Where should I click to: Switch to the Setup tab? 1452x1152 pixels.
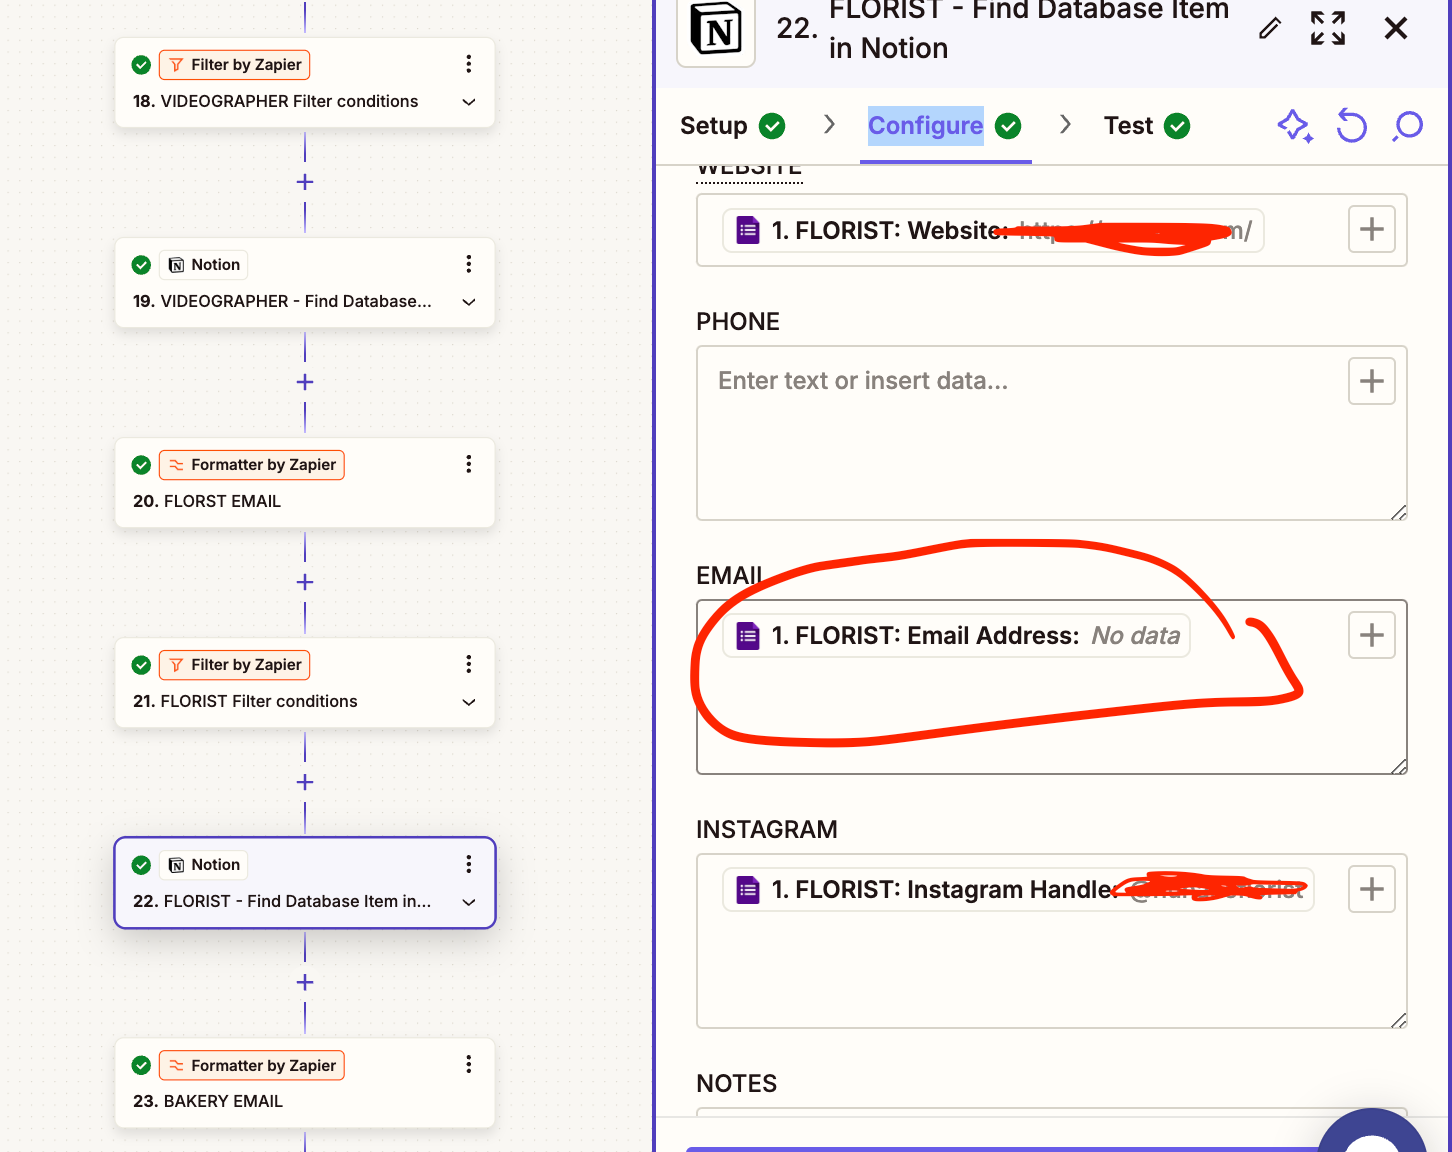point(732,126)
